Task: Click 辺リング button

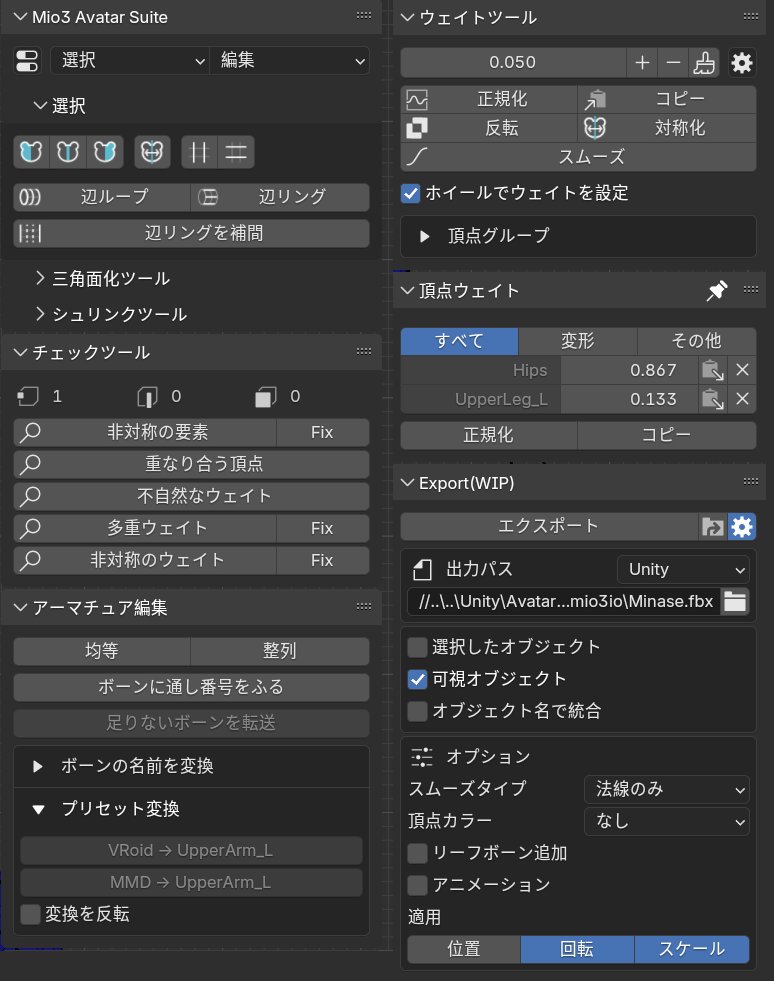Action: pyautogui.click(x=280, y=197)
